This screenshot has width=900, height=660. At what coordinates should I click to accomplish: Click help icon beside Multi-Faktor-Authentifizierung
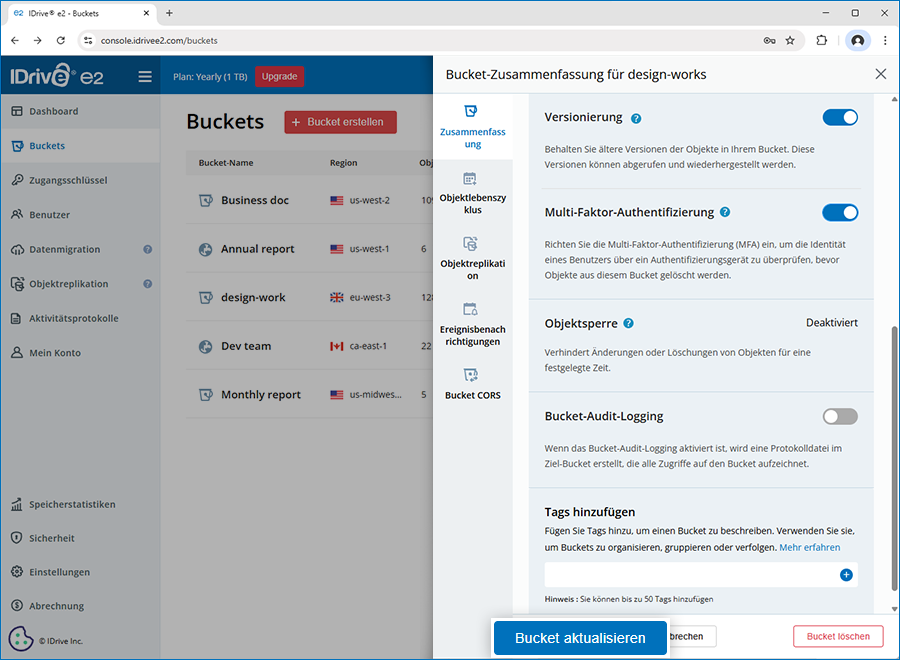pos(725,212)
